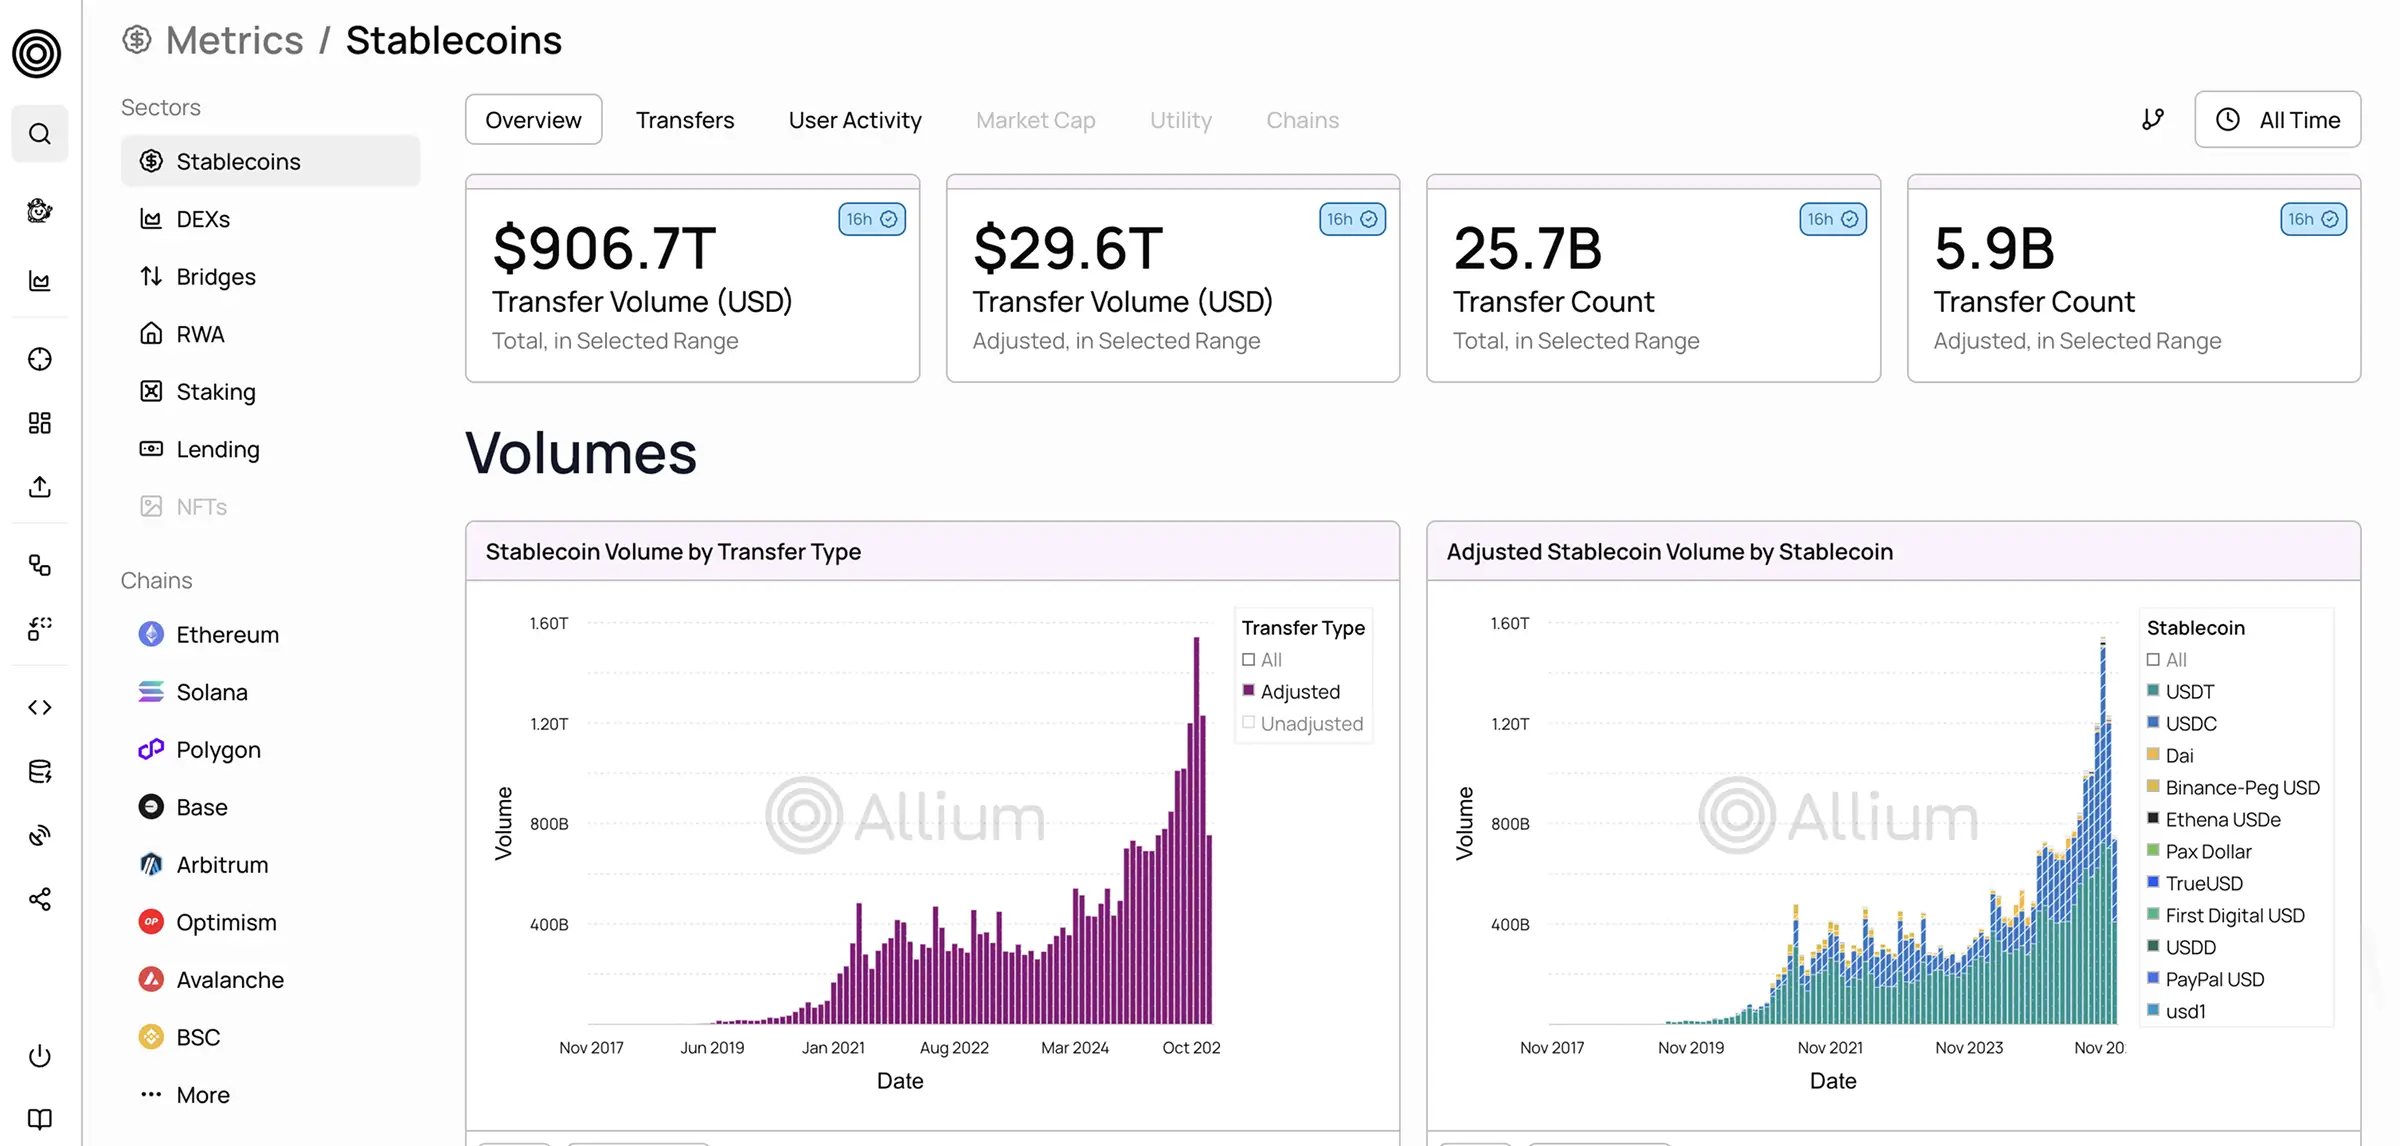Click the database query icon in sidebar
The width and height of the screenshot is (2400, 1146).
(39, 770)
